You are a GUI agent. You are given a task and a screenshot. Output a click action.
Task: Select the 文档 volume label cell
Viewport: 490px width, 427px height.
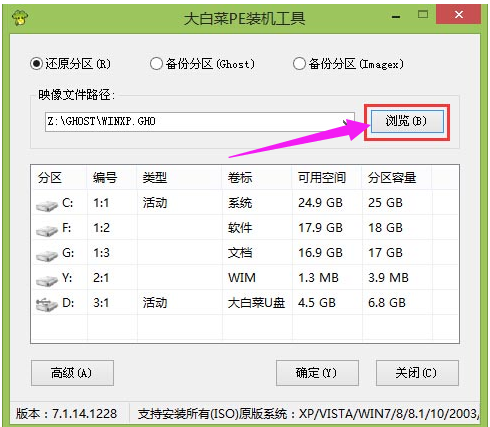click(240, 253)
